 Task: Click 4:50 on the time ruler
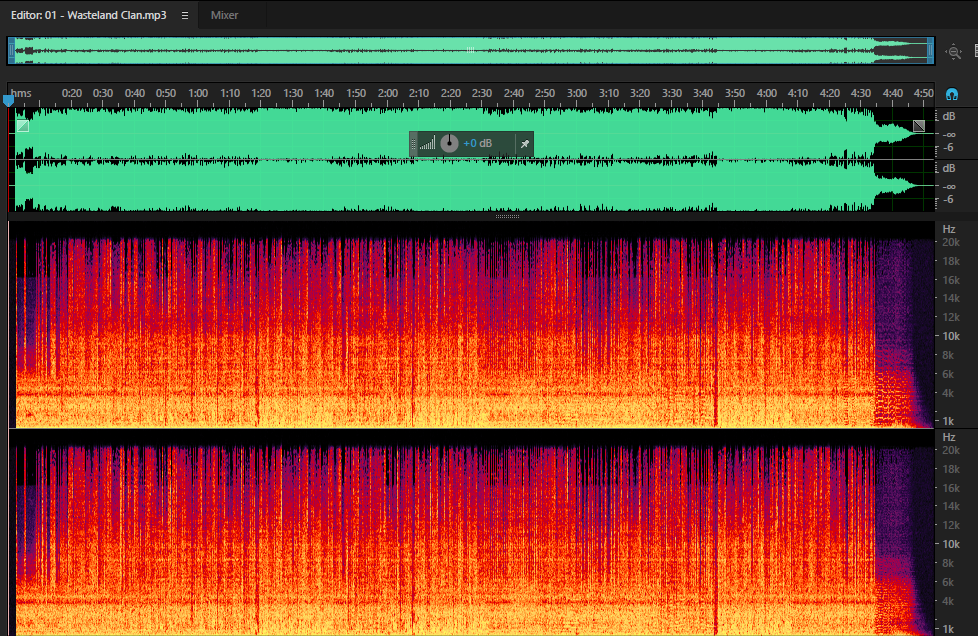924,93
